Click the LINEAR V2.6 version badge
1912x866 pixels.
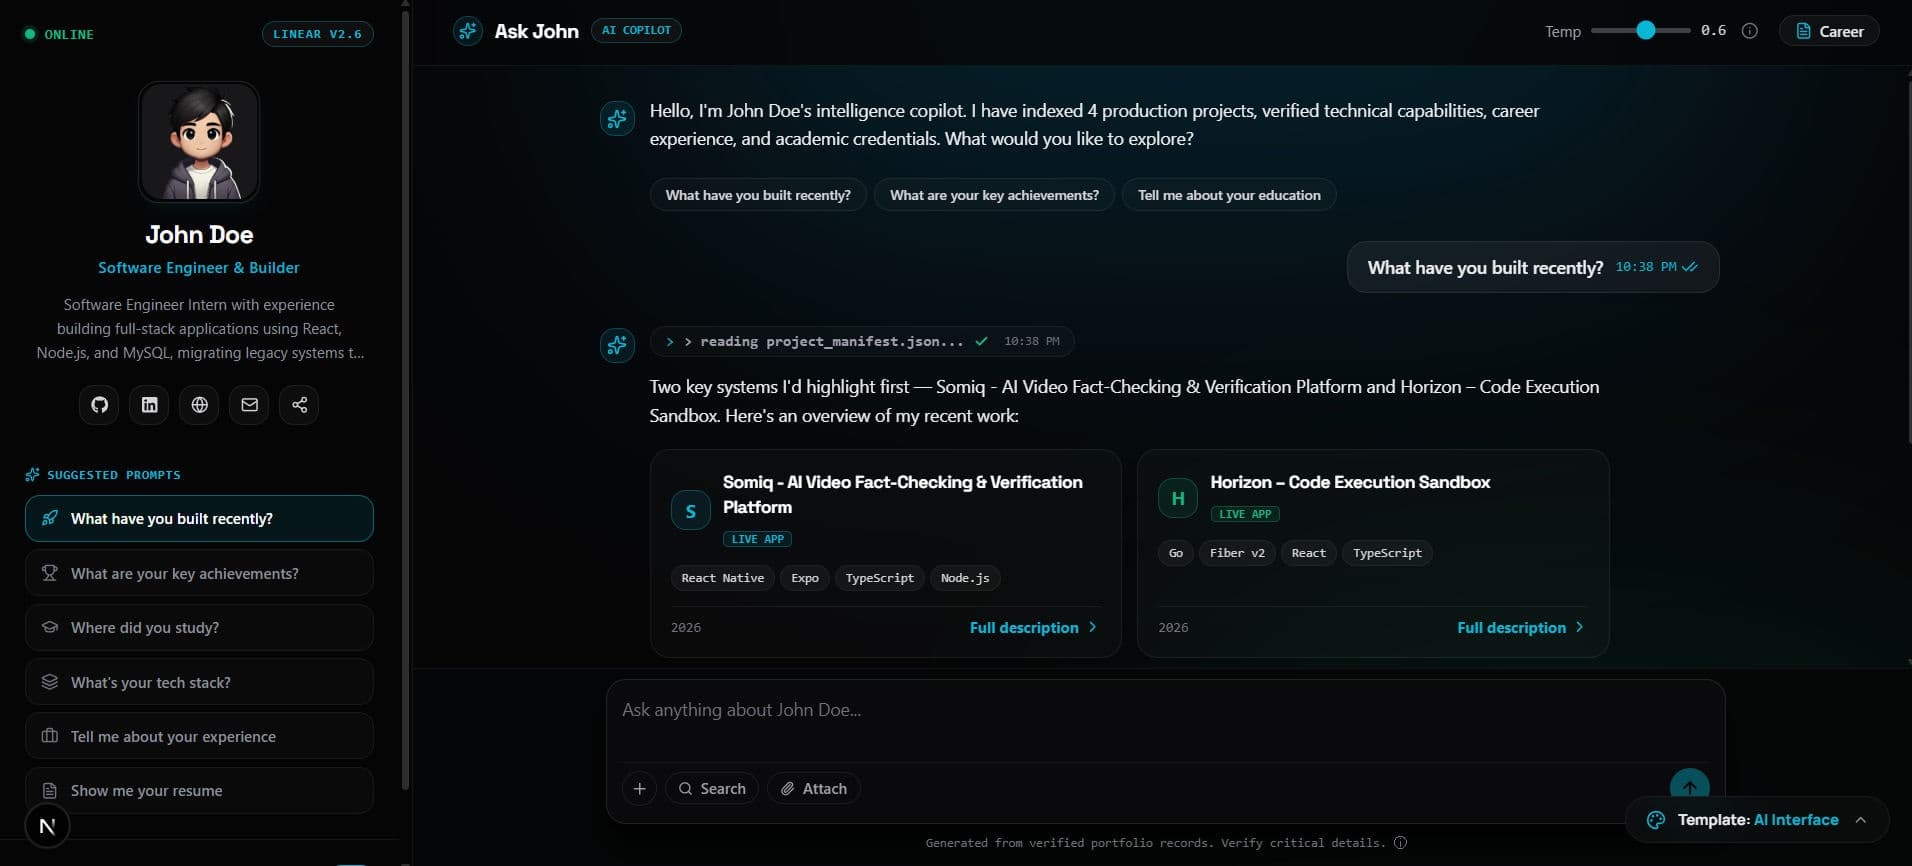(318, 34)
